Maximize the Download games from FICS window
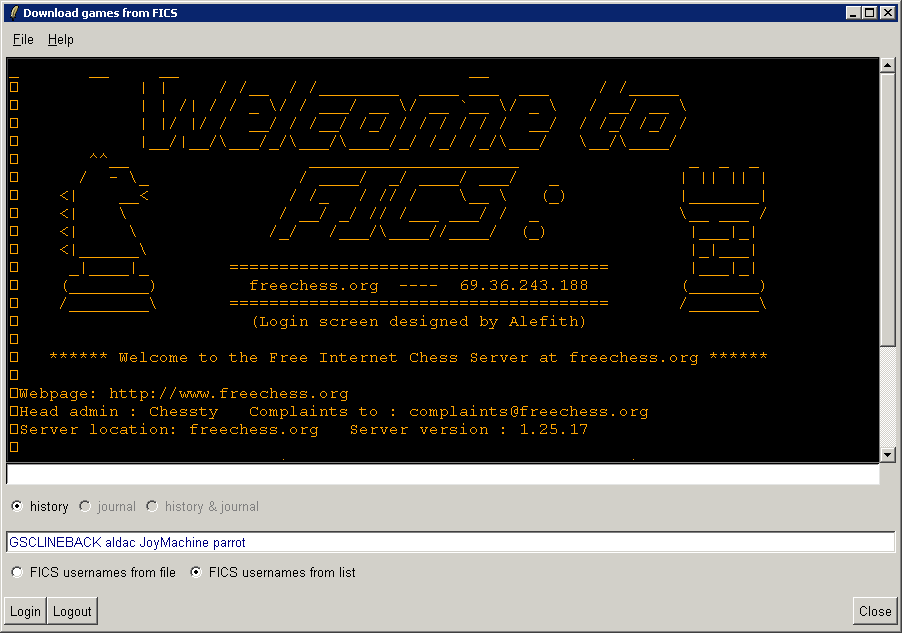Screen dimensions: 902x633 tap(870, 13)
